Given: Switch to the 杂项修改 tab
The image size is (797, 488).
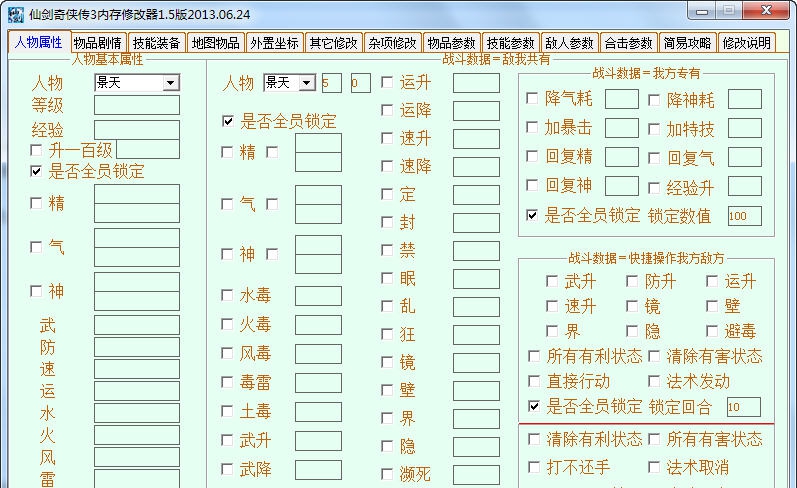Looking at the screenshot, I should (392, 43).
